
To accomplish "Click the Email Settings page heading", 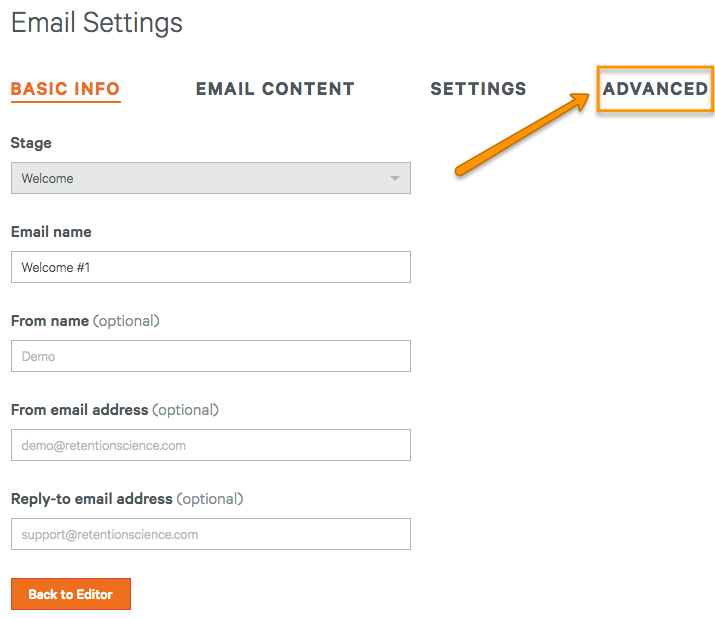I will [97, 23].
